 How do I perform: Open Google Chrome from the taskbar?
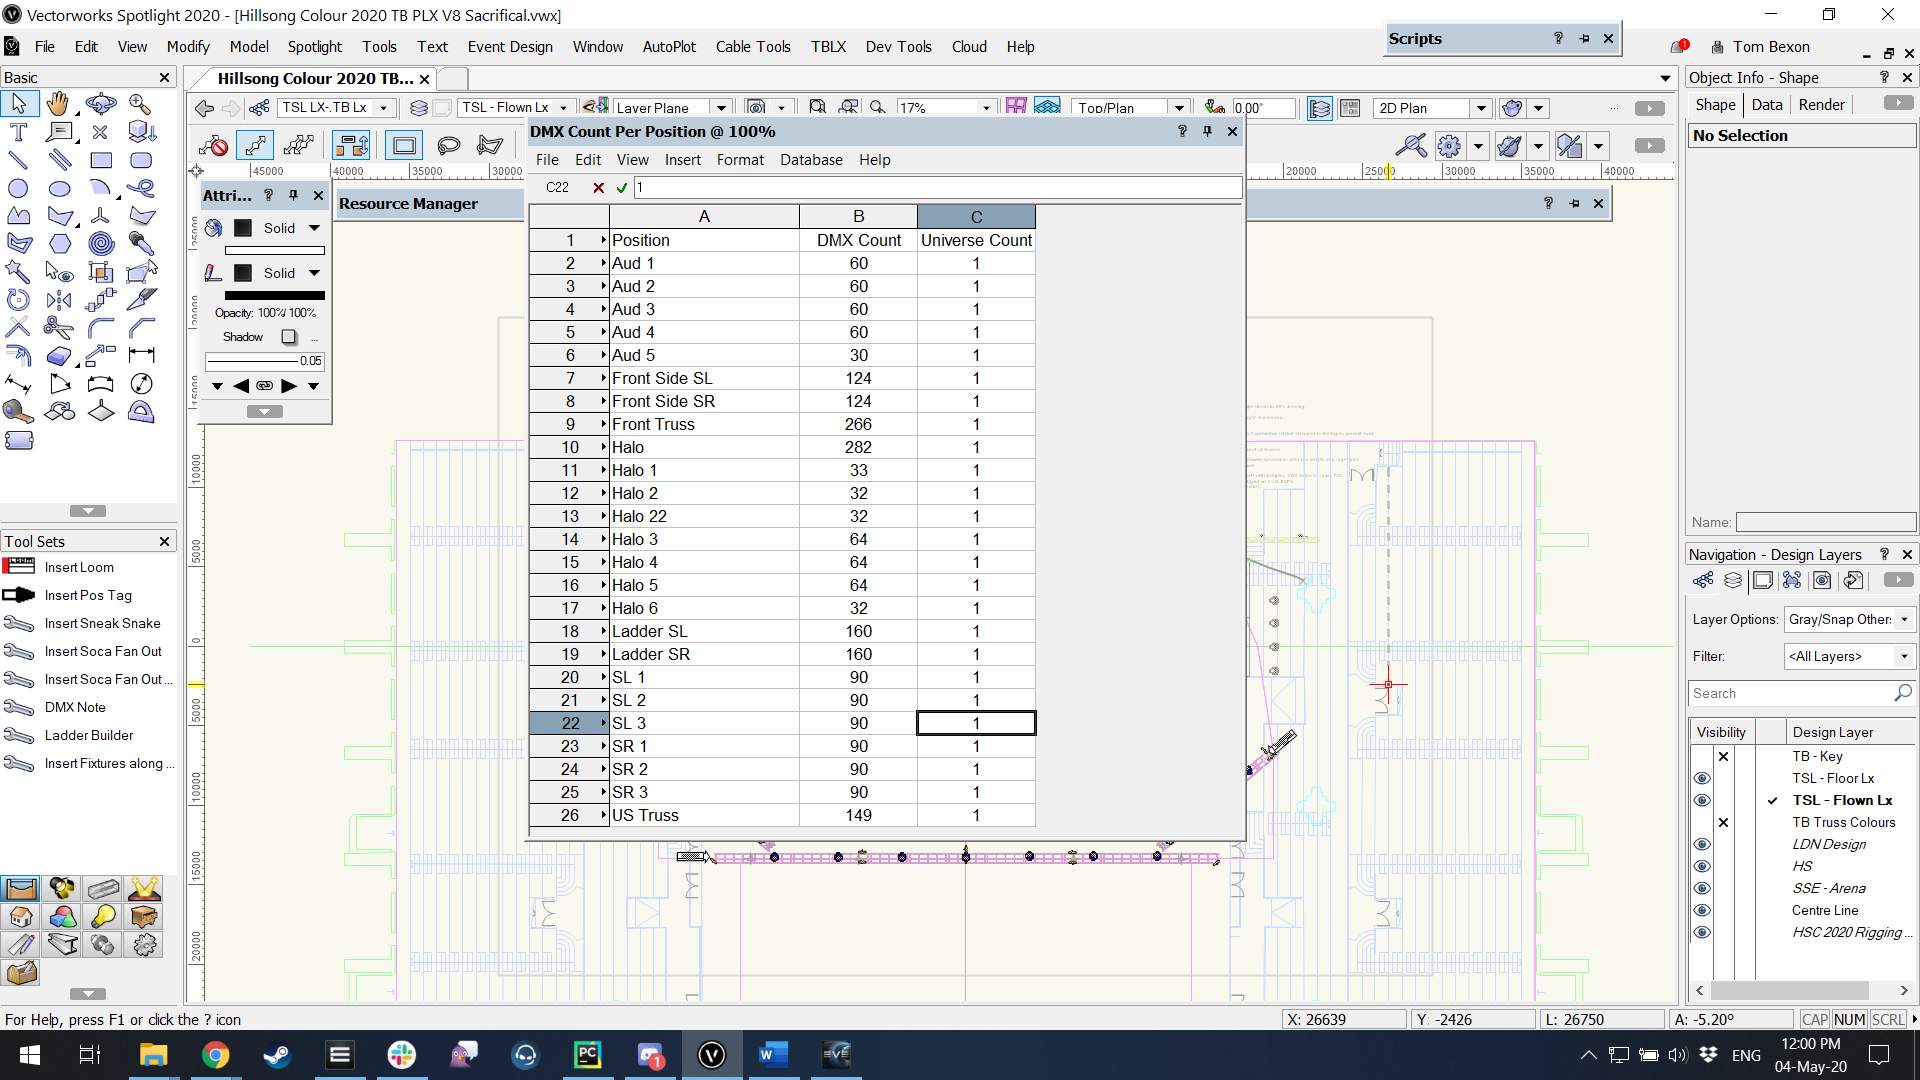coord(215,1055)
